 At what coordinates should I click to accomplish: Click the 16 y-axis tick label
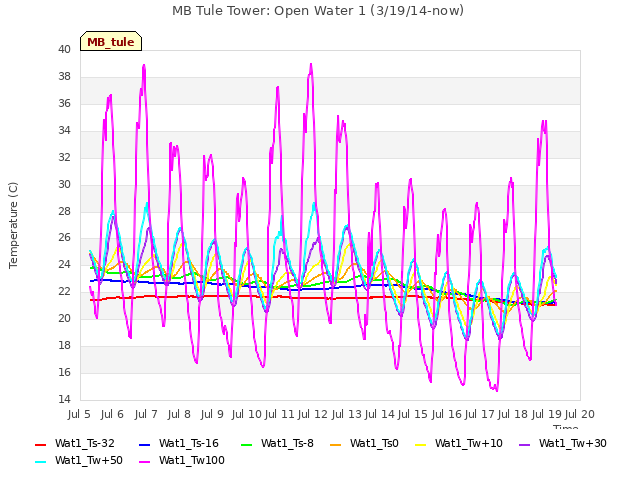coord(64,372)
